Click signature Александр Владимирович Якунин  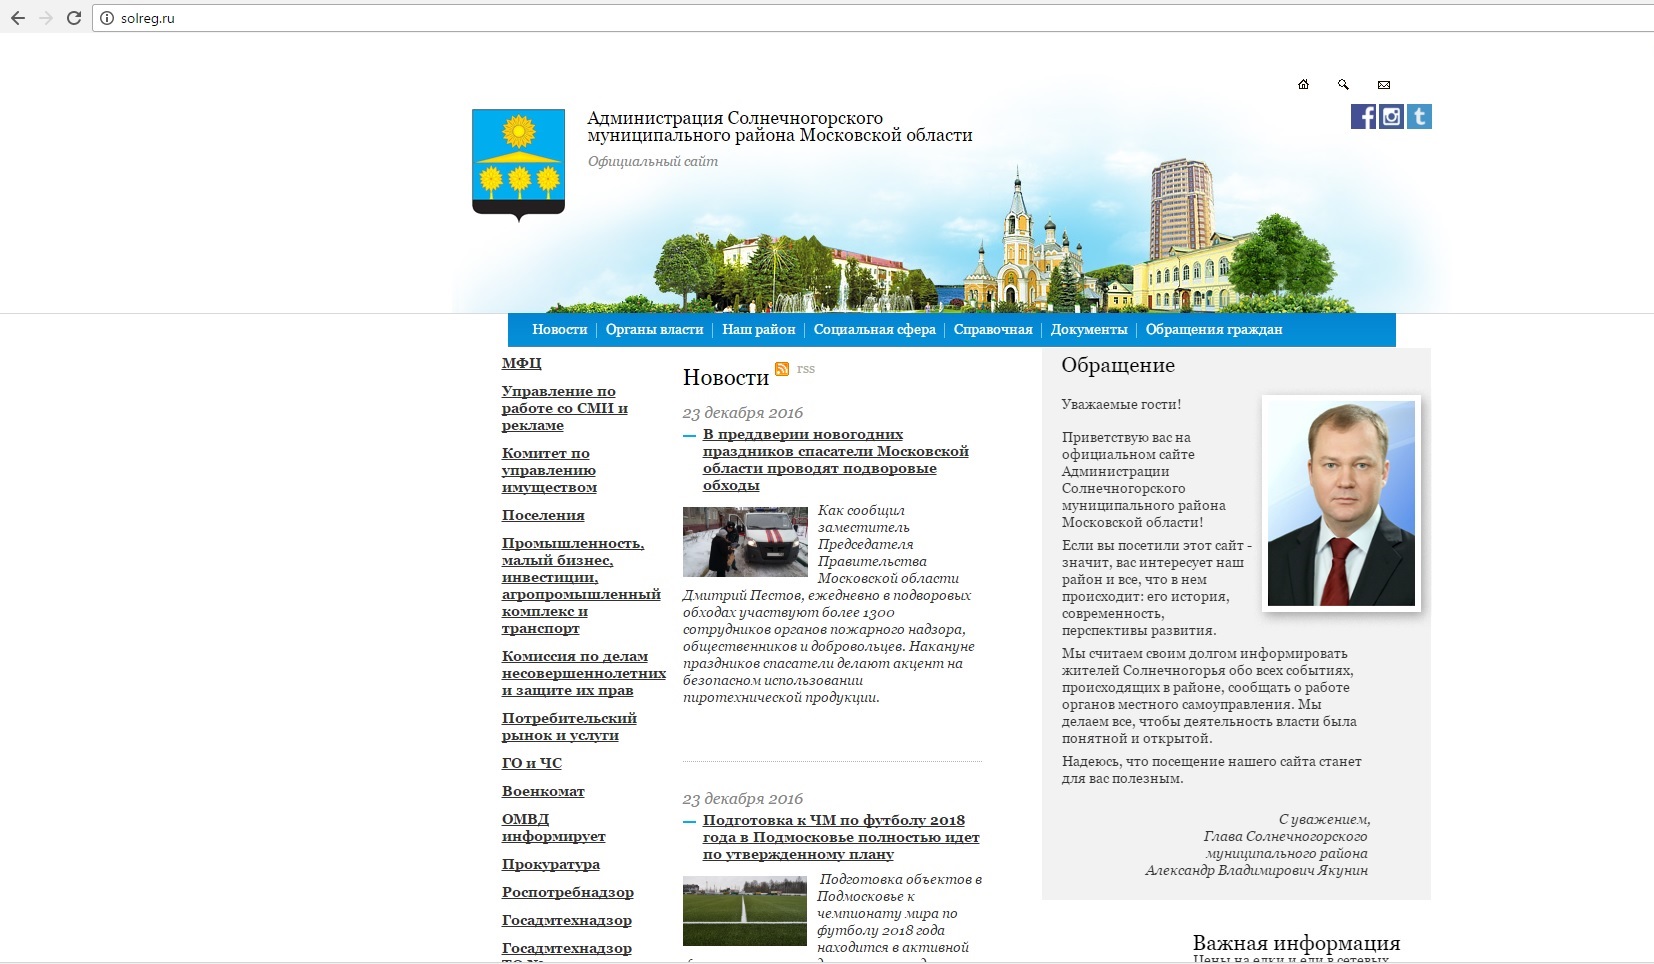pyautogui.click(x=1256, y=870)
